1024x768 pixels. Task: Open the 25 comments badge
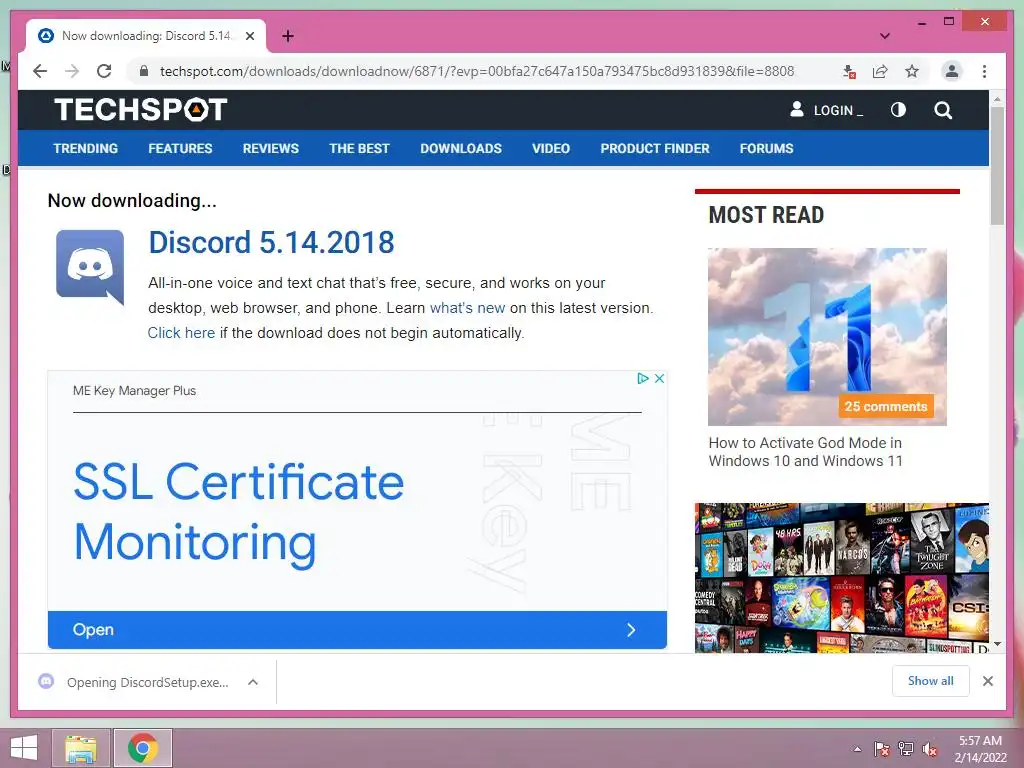coord(886,406)
